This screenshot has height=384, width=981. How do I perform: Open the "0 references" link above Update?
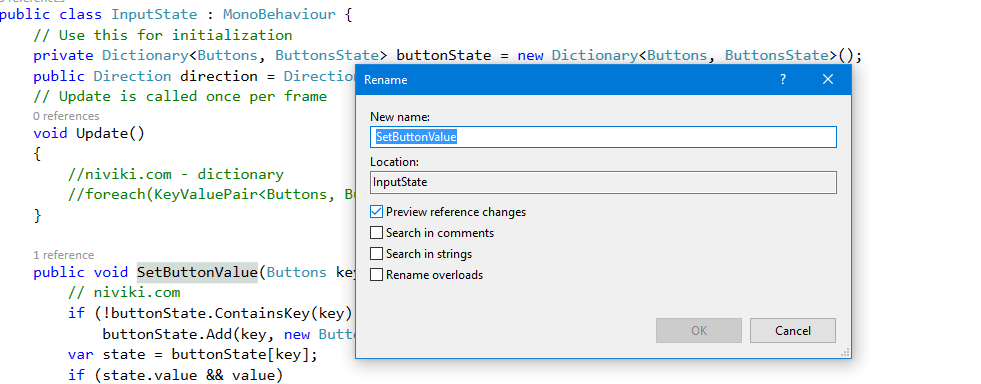66,116
